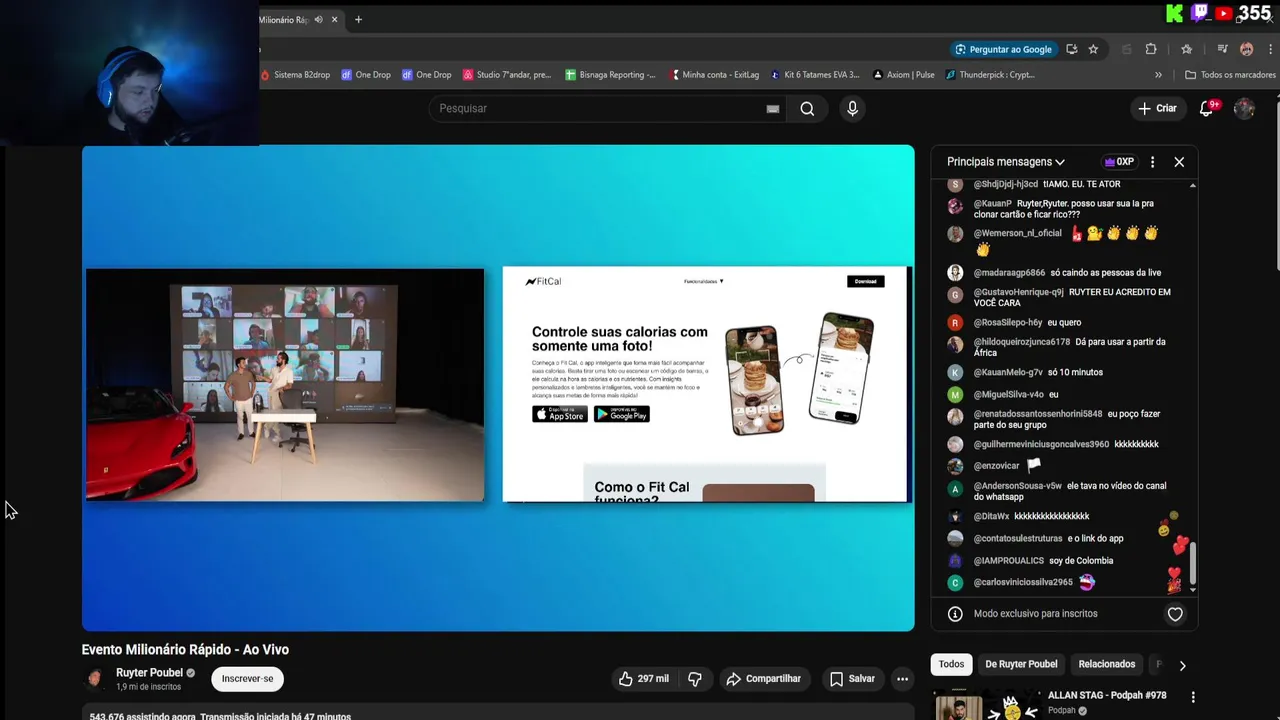
Task: Open the Kit 6 Tatames EVA bookmark
Action: point(815,74)
